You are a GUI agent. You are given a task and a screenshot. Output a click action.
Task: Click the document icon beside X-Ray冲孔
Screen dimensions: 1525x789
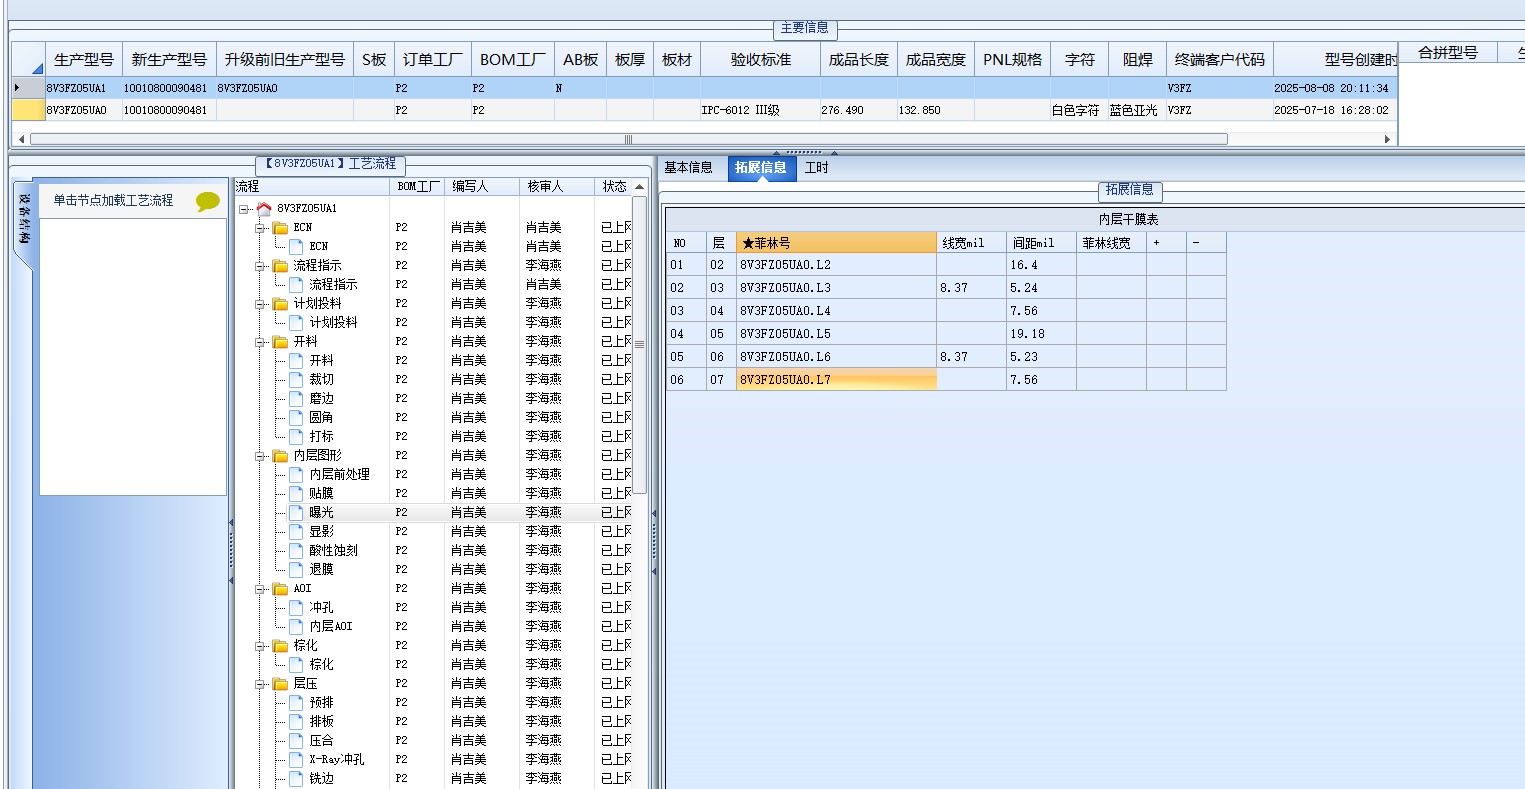296,759
